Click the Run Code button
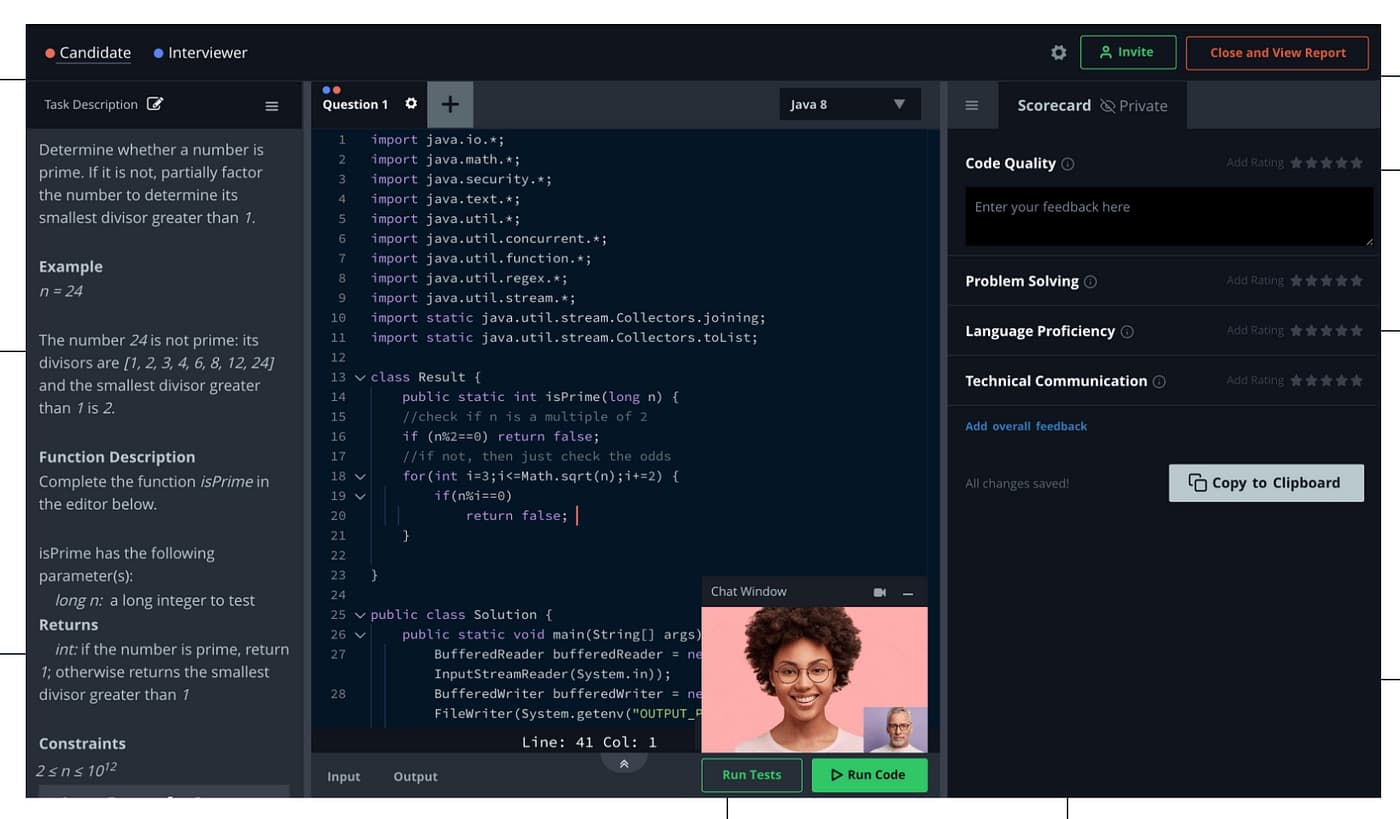The width and height of the screenshot is (1400, 819). 869,774
